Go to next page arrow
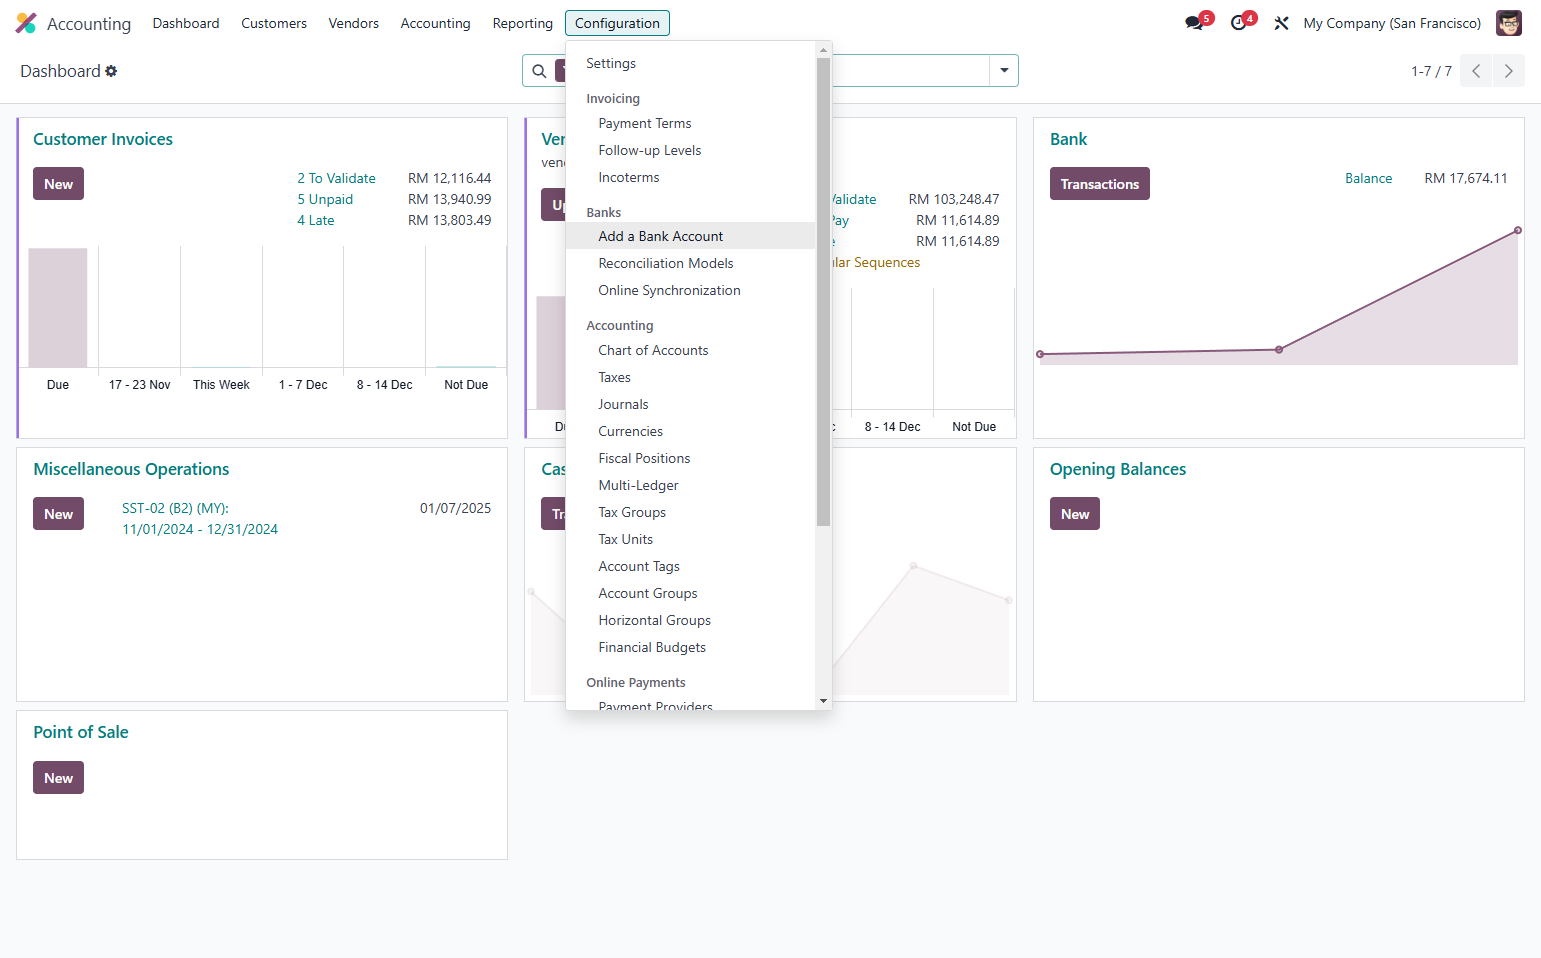Screen dimensions: 1541x958 point(1509,71)
